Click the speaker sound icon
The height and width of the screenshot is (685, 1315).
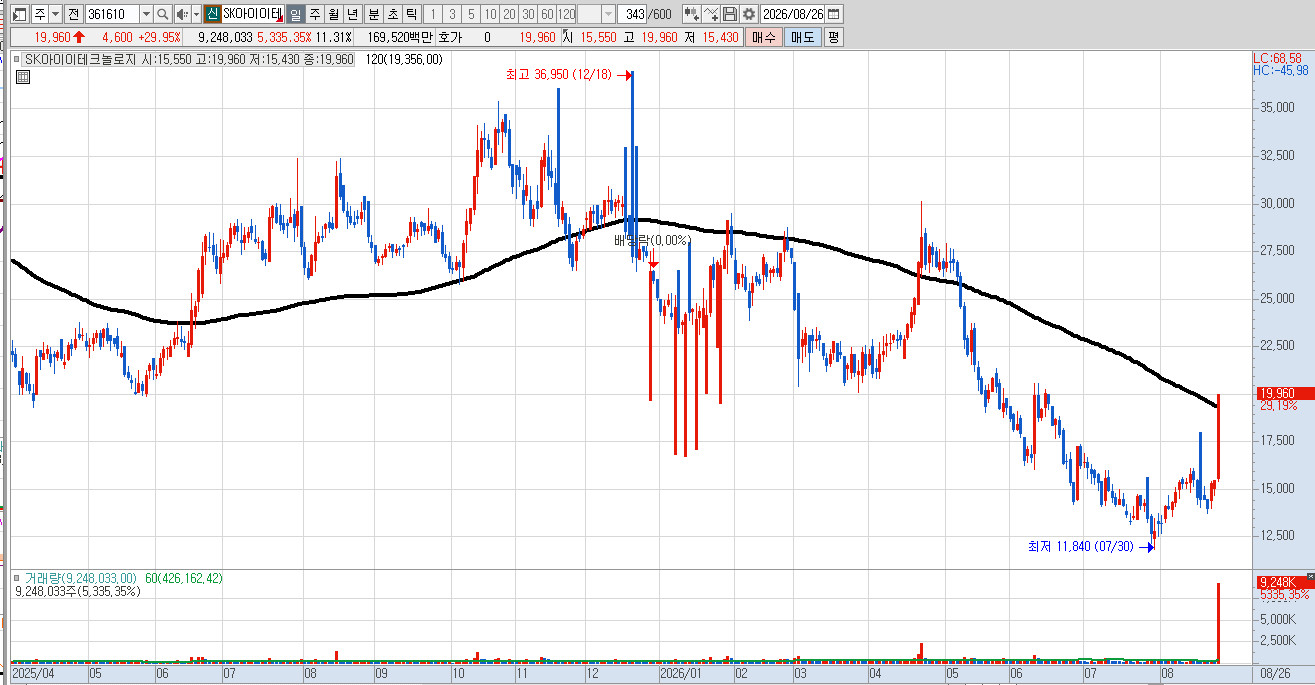tap(181, 14)
